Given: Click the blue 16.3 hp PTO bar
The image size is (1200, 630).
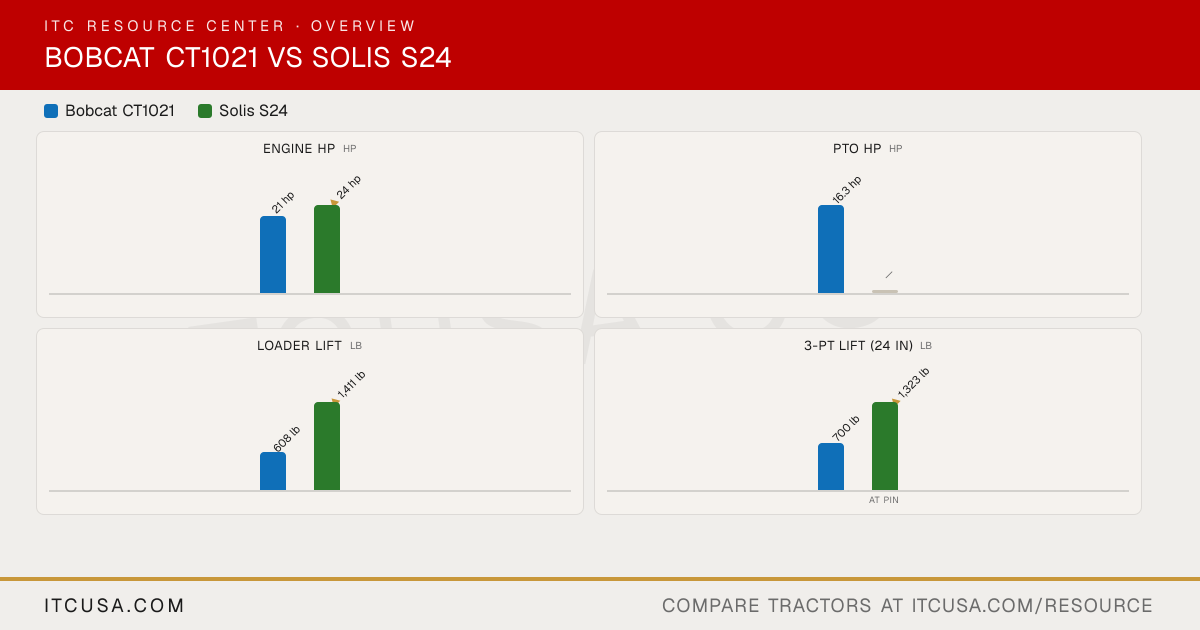Looking at the screenshot, I should point(831,249).
